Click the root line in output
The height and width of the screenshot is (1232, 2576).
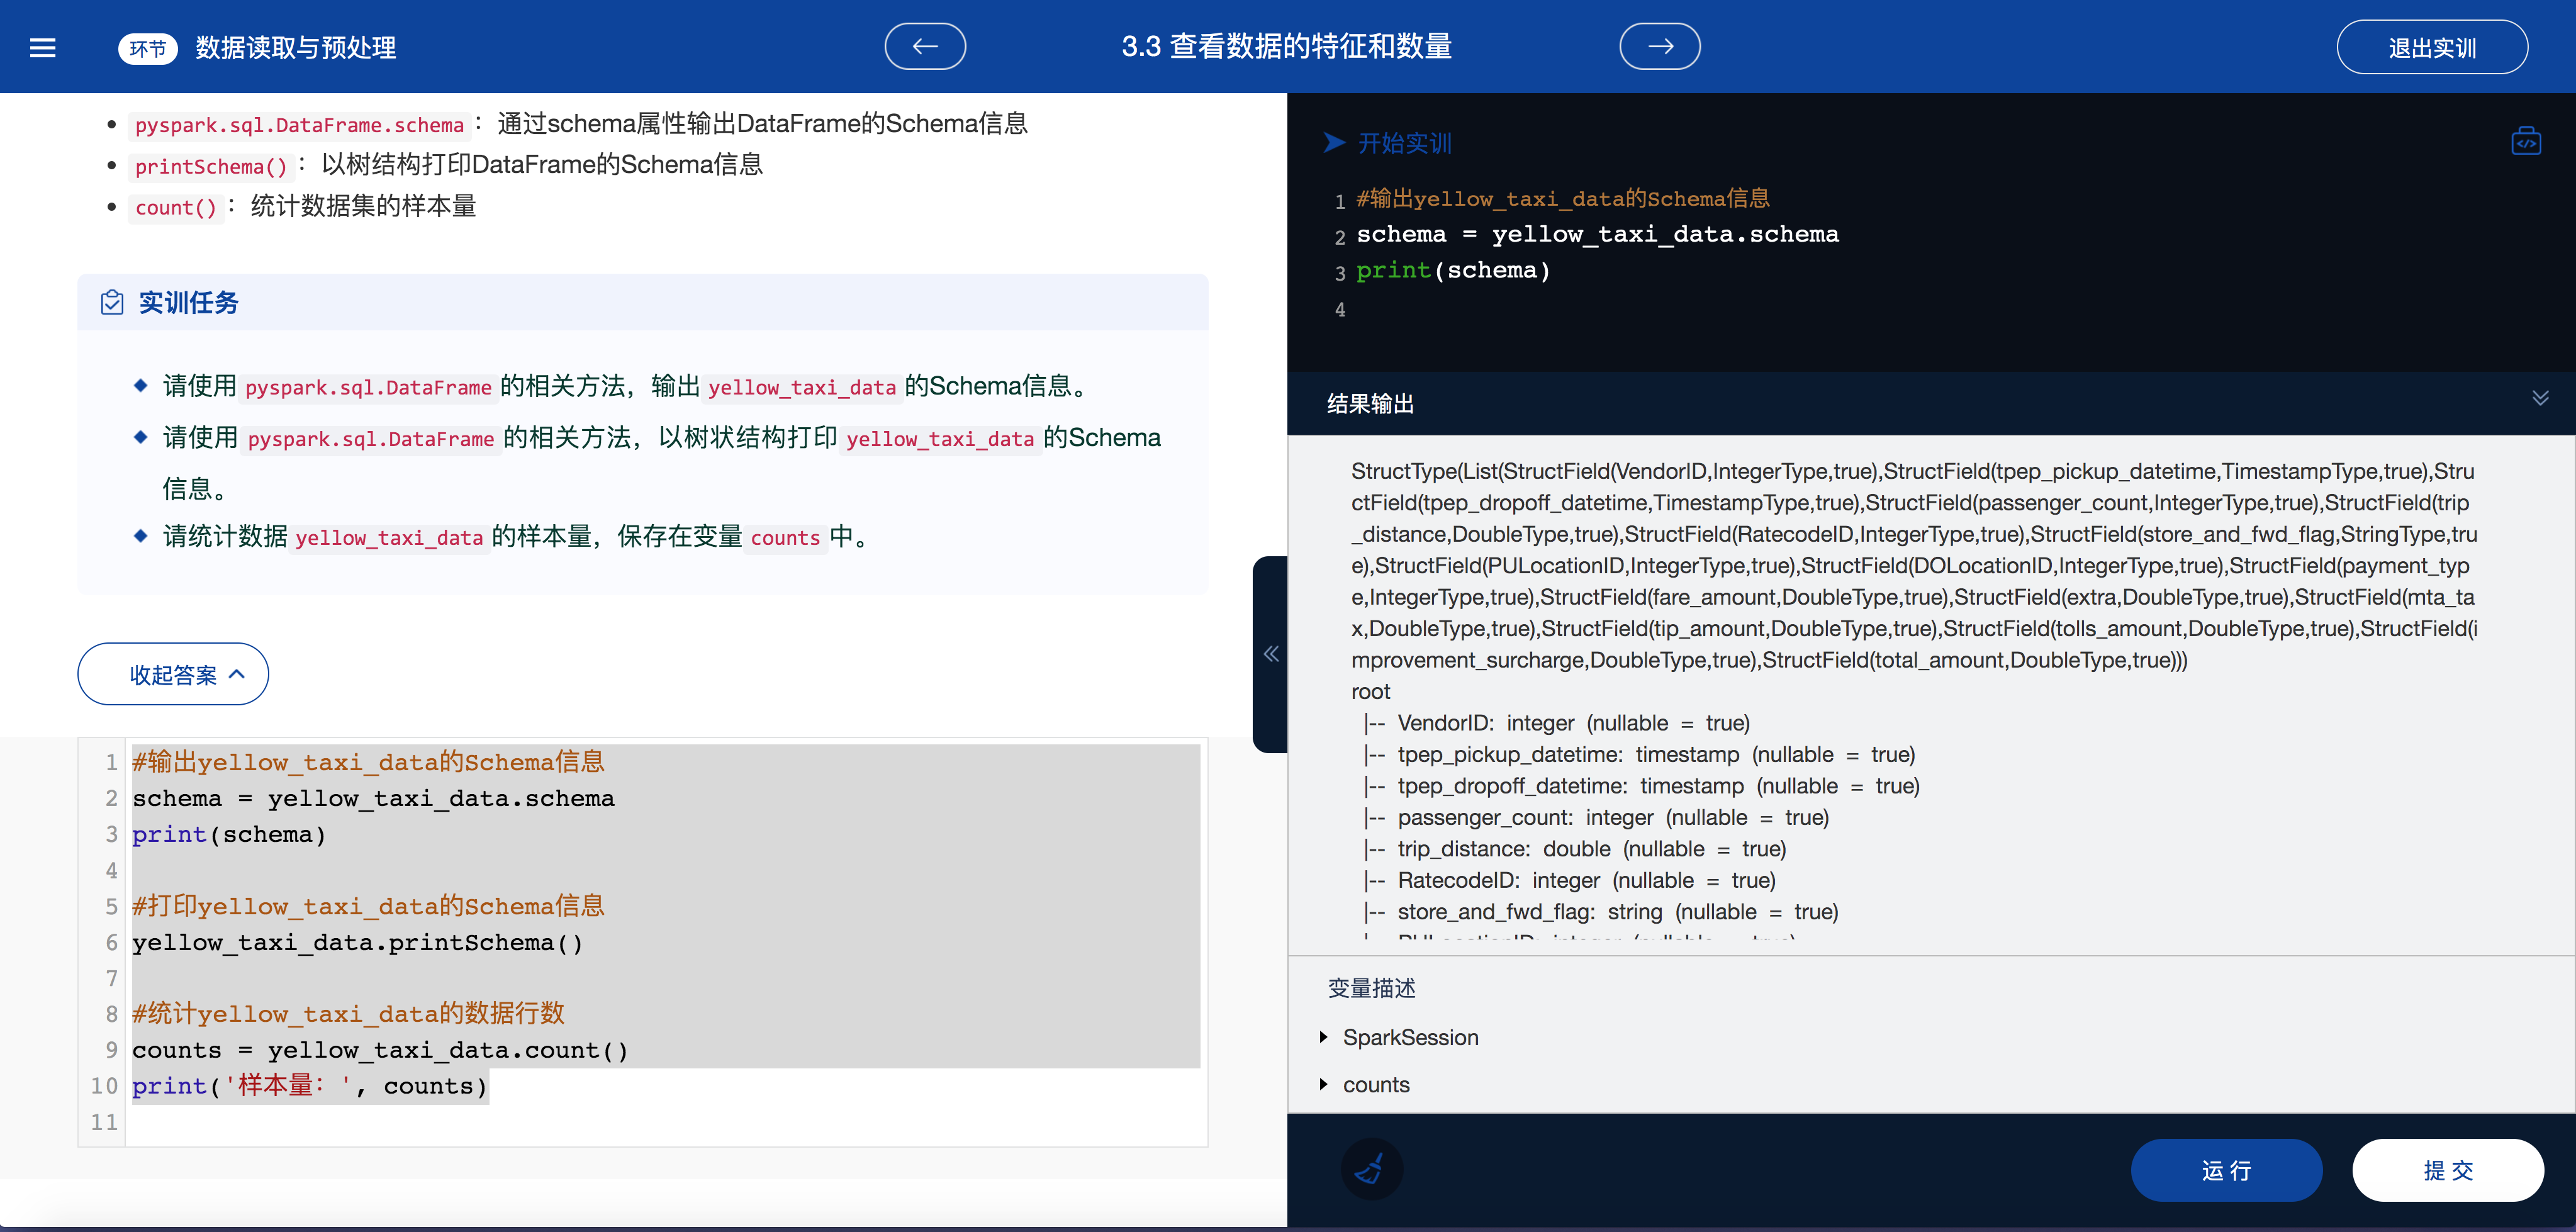1370,692
